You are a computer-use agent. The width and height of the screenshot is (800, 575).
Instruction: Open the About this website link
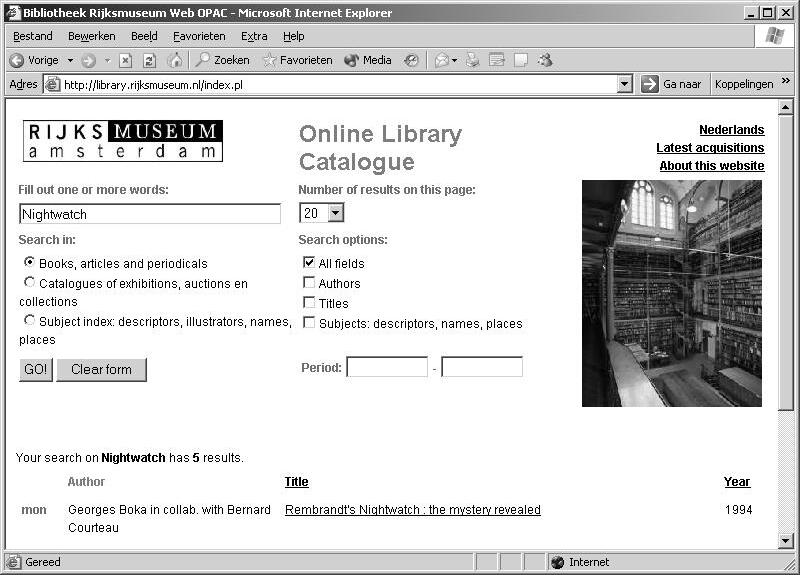point(712,165)
